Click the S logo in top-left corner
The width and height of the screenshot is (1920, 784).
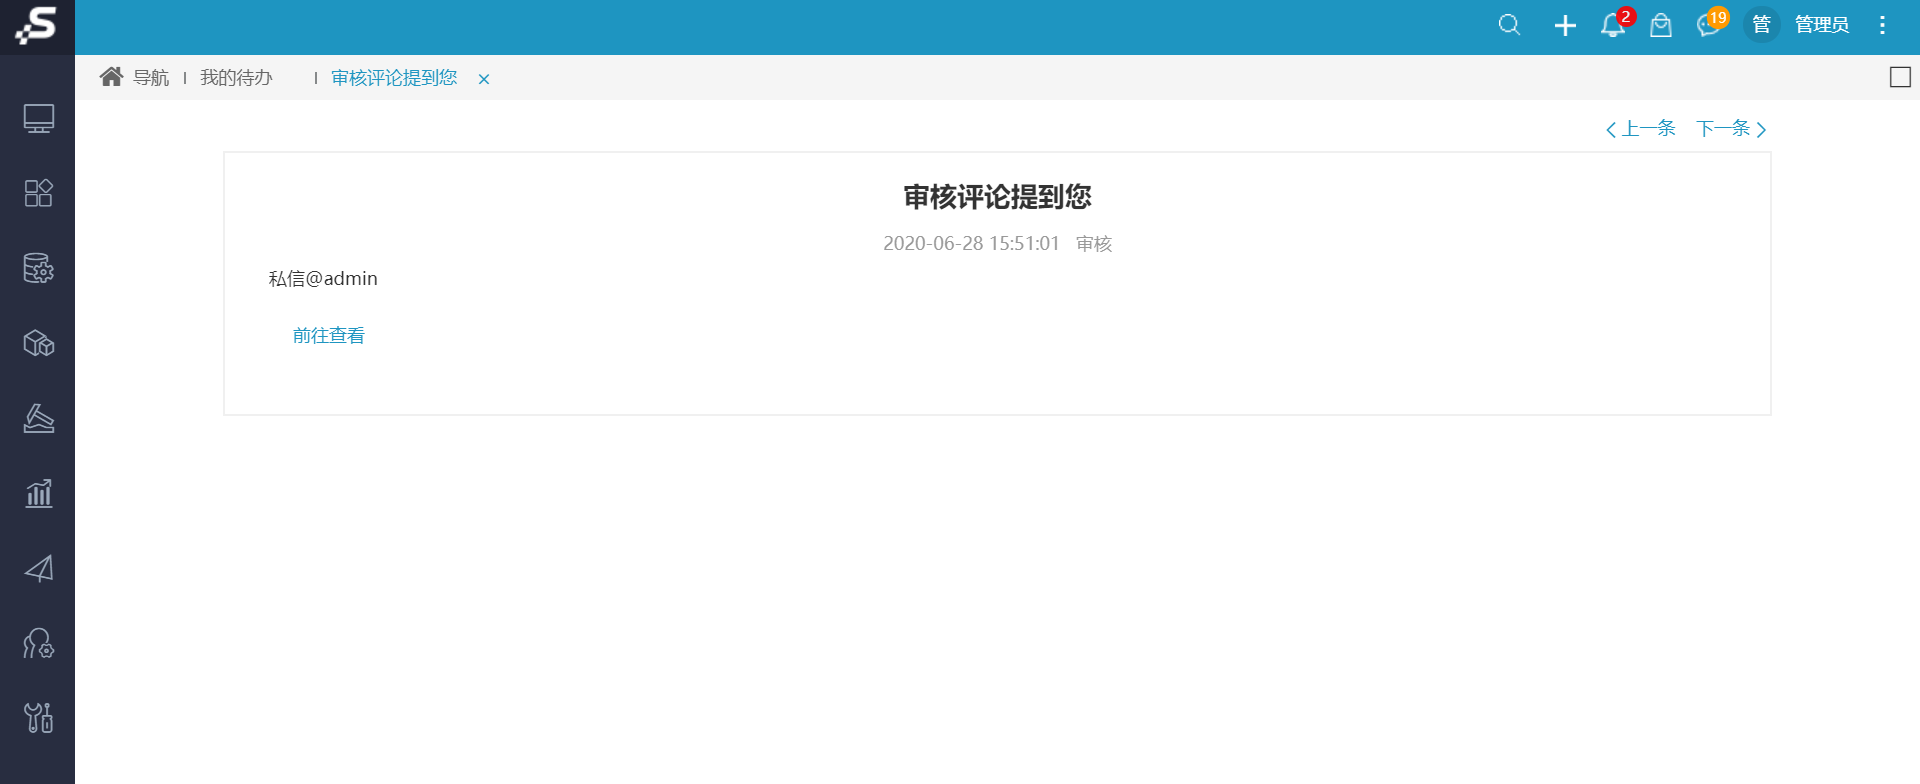(x=36, y=25)
